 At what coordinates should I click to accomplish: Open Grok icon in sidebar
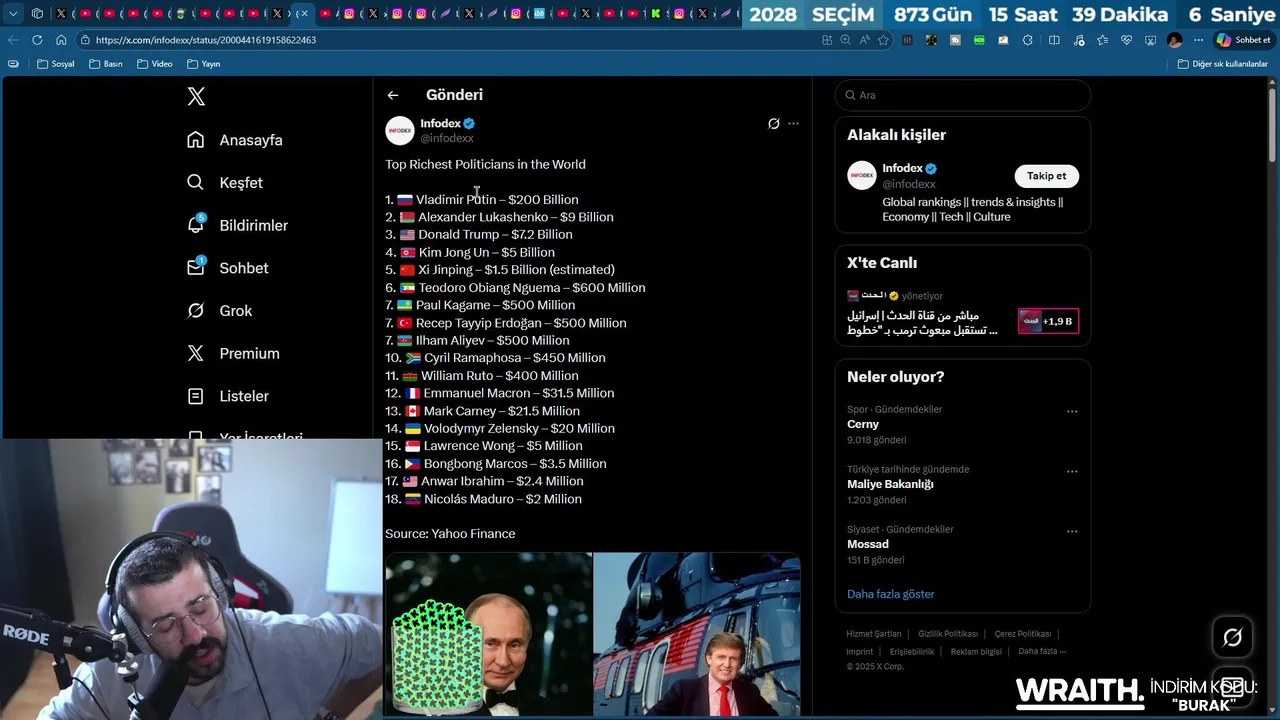(x=196, y=310)
